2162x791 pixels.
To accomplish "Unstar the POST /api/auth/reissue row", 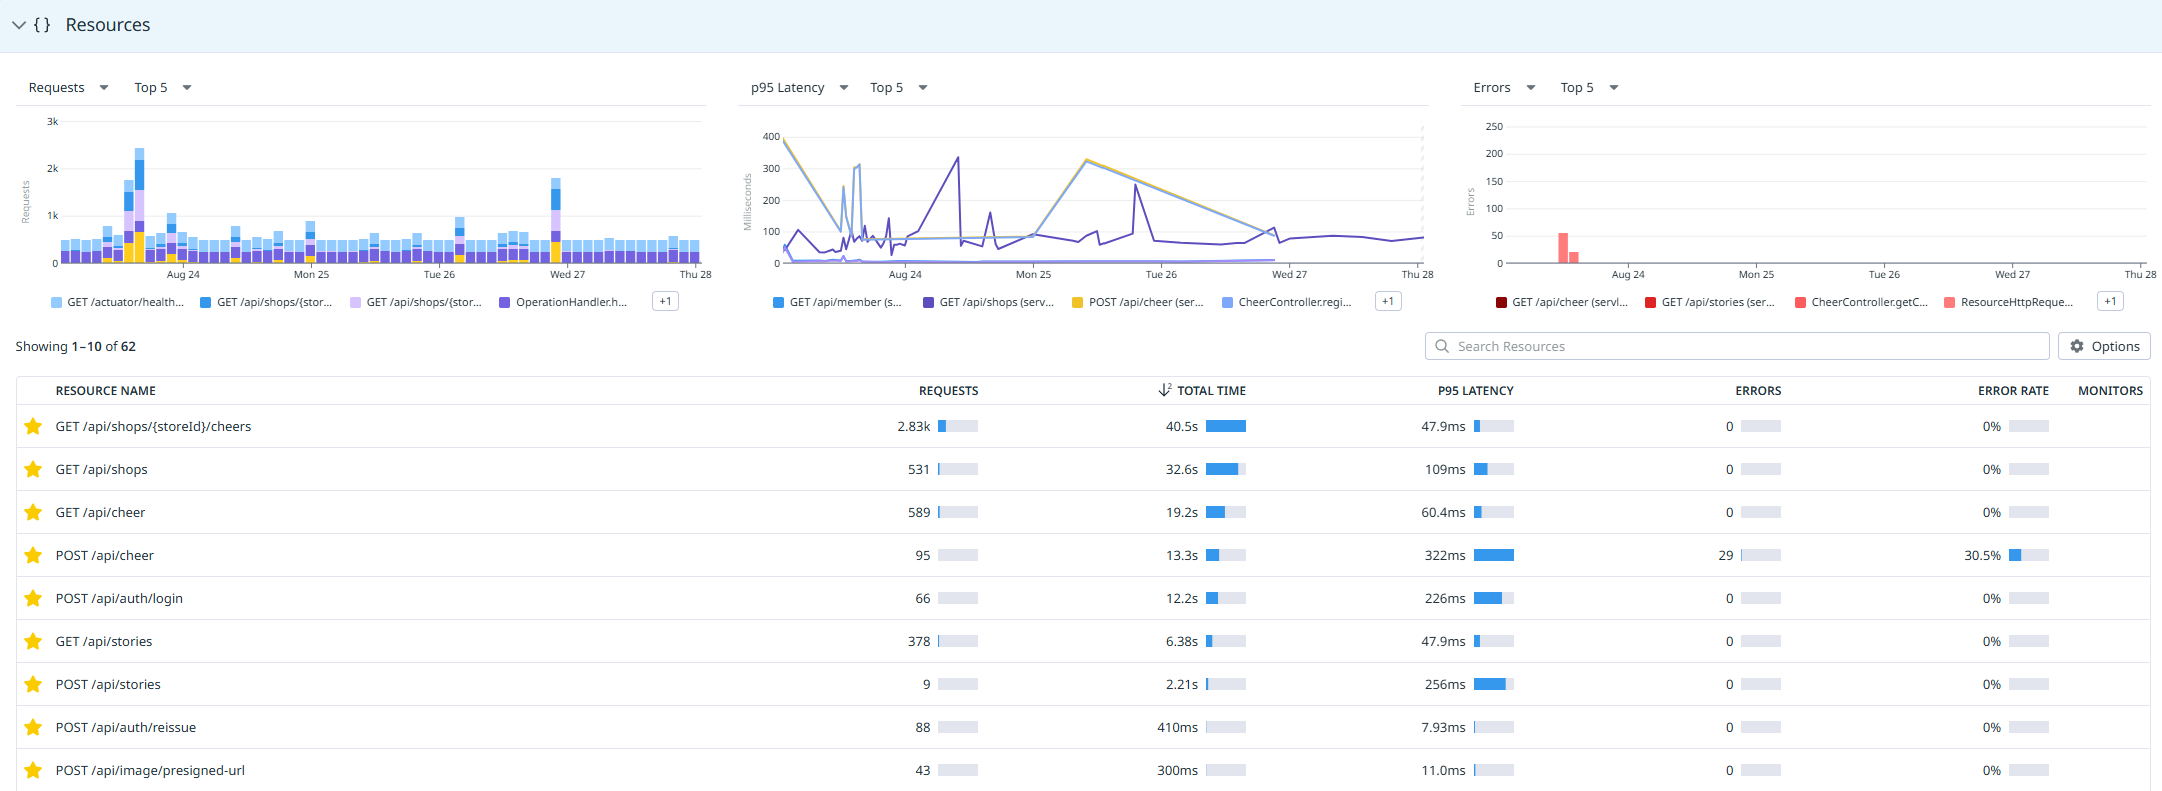I will click(33, 727).
